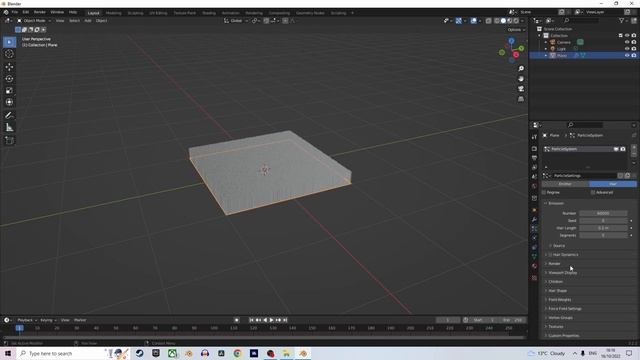Image resolution: width=640 pixels, height=360 pixels.
Task: Jump to the timeline end frame
Action: (285, 320)
